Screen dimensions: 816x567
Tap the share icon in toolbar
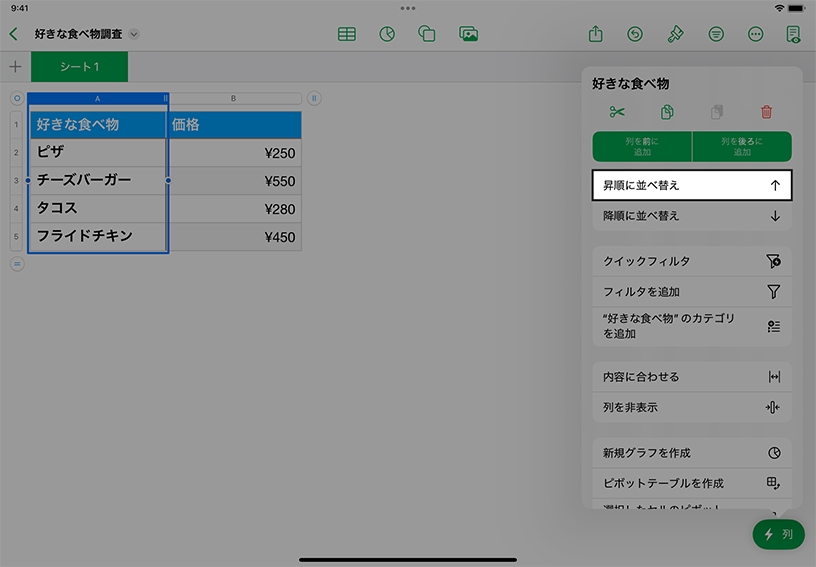point(596,34)
